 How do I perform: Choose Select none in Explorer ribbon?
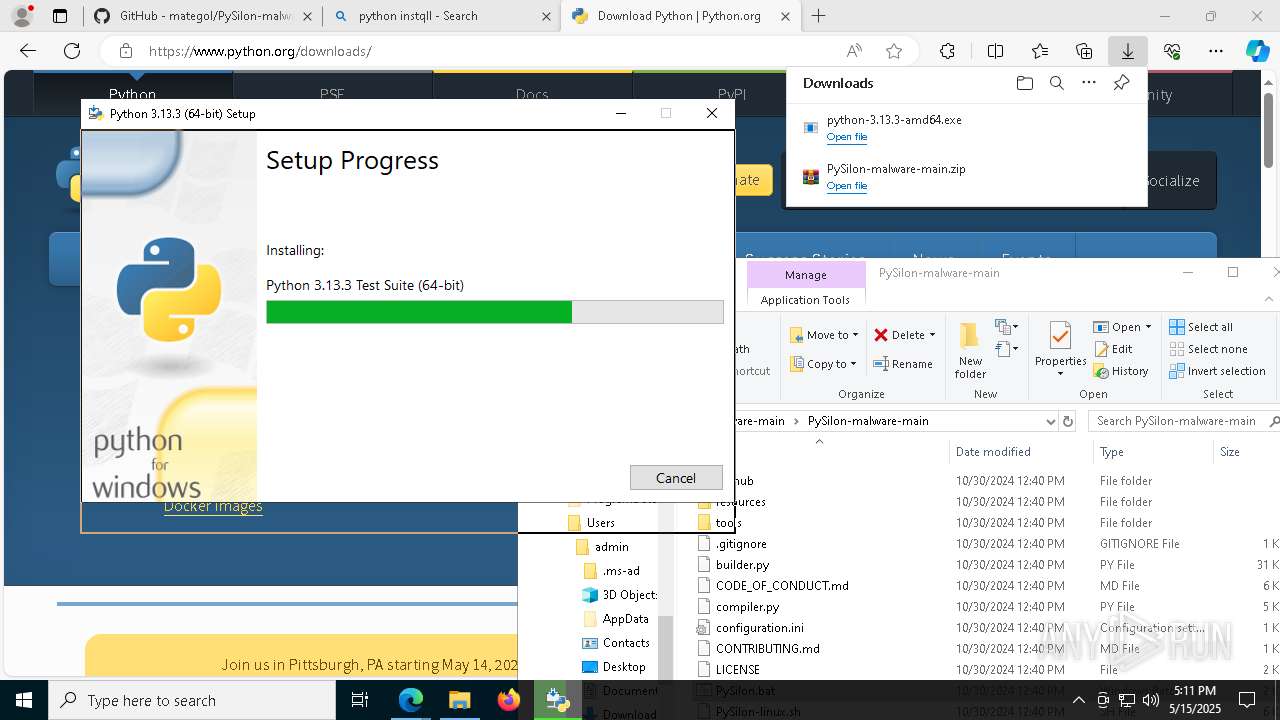coord(1208,349)
